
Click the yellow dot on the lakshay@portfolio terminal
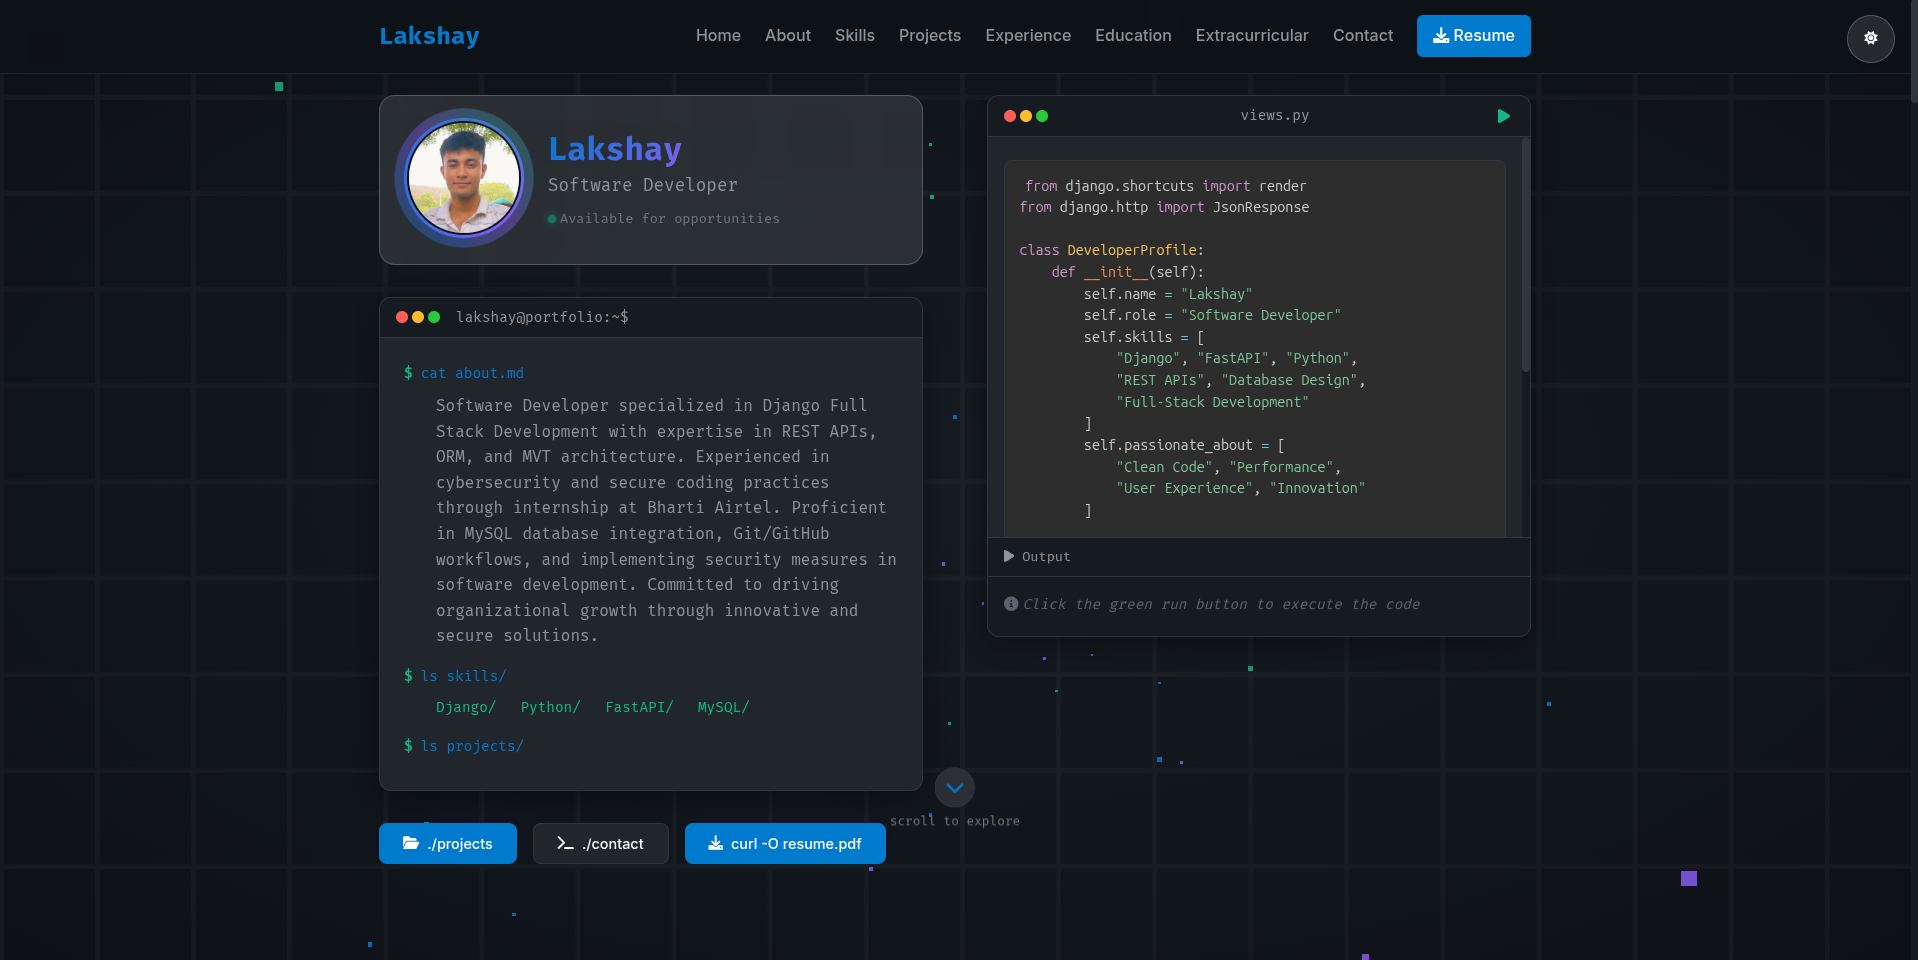pyautogui.click(x=417, y=317)
